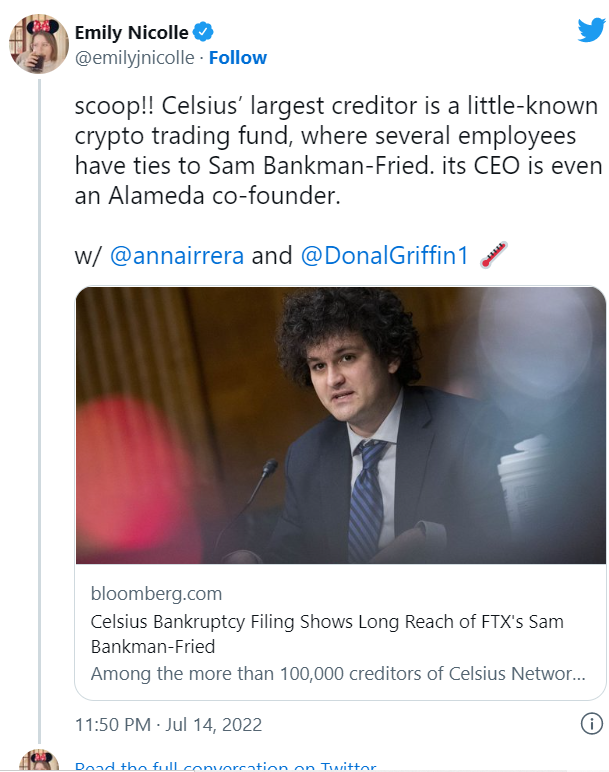Click the vertical thread line under avatar
The width and height of the screenshot is (609, 772).
[39, 400]
